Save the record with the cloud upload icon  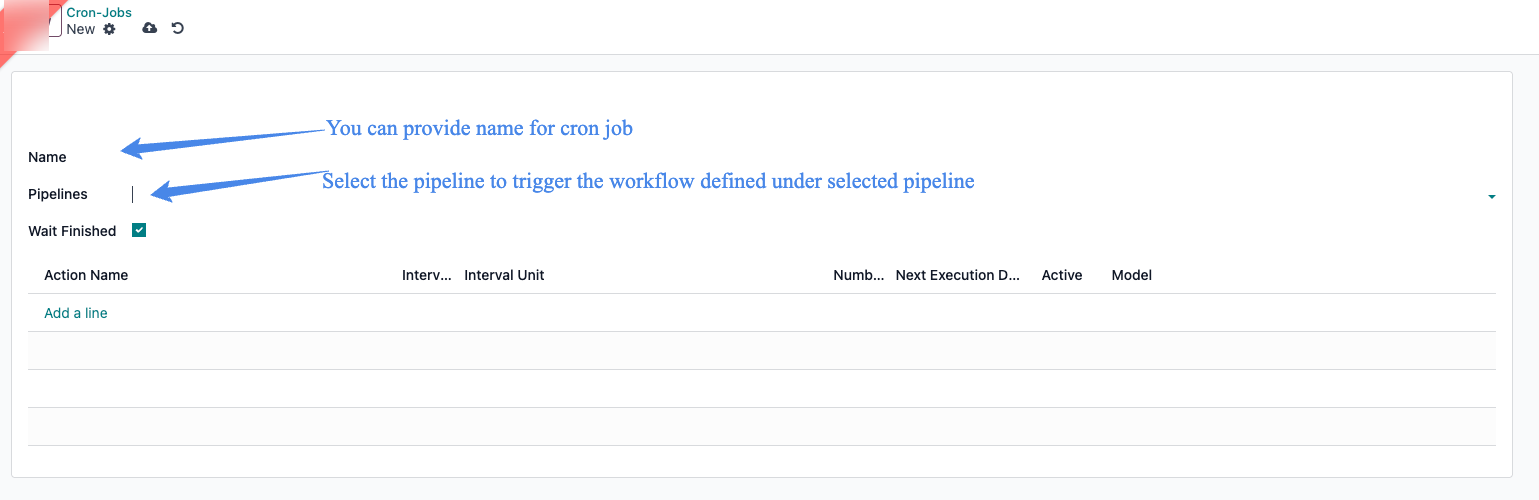(149, 28)
